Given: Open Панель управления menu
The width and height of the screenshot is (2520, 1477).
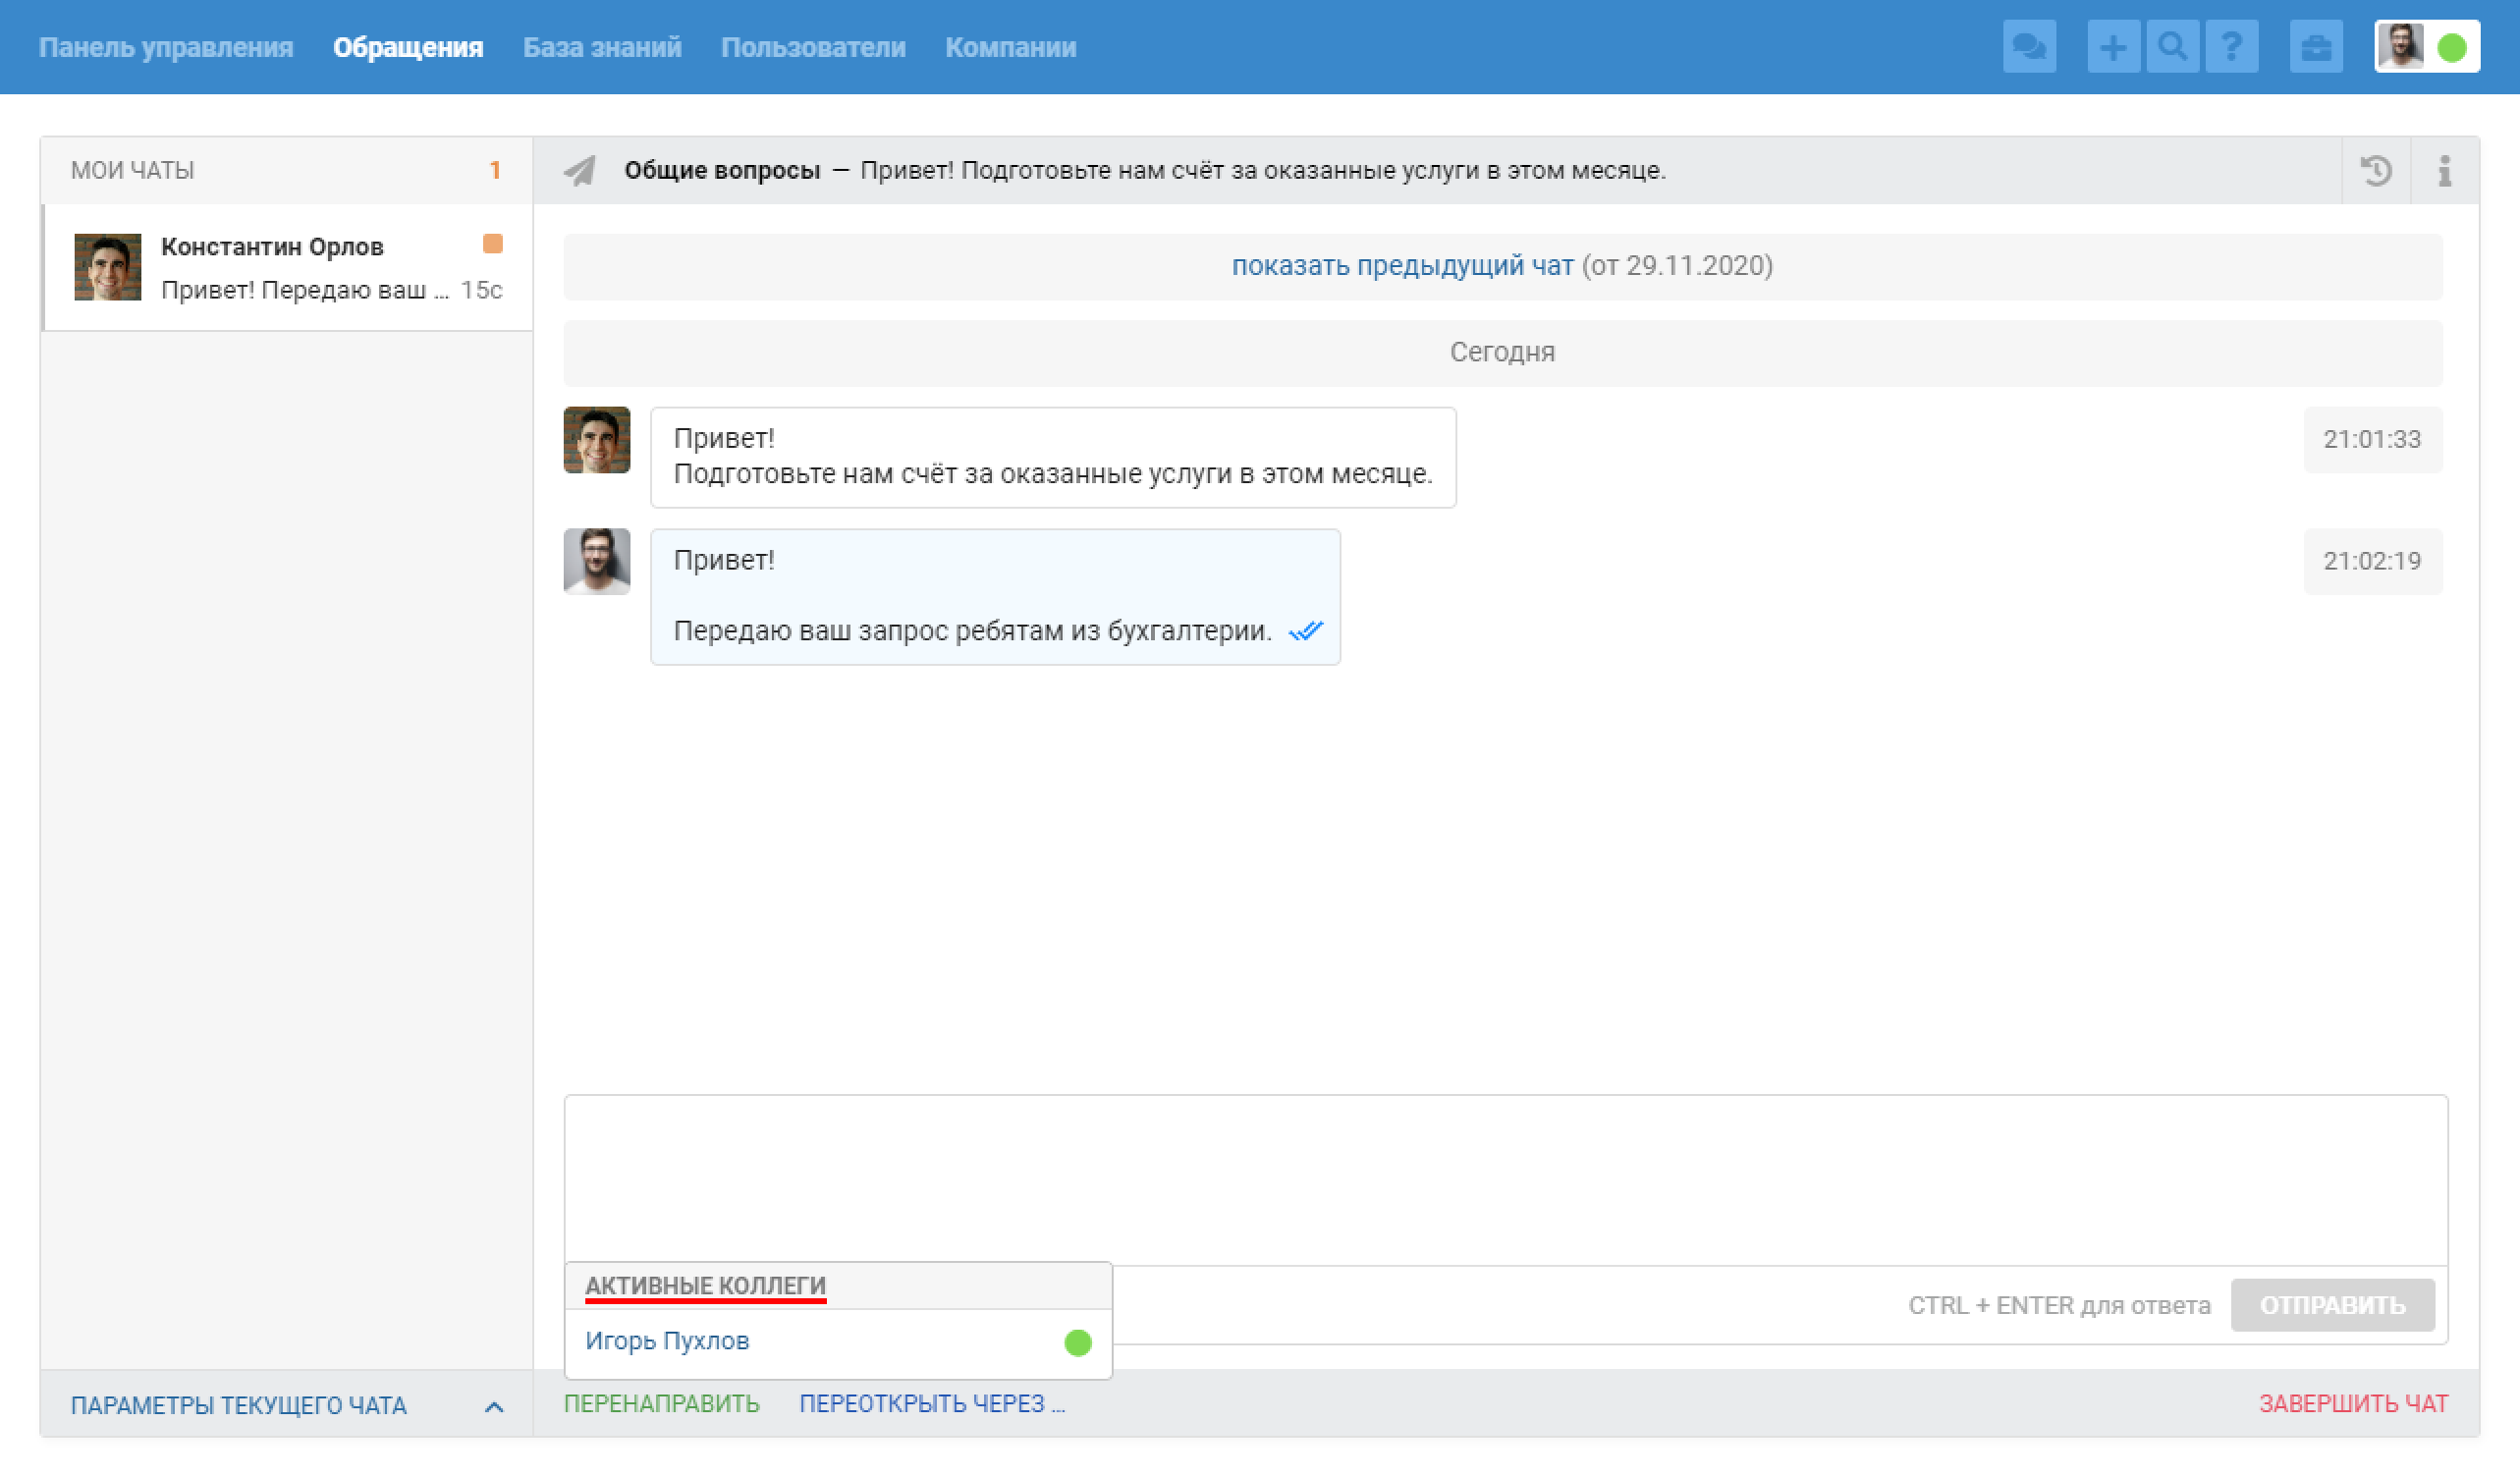Looking at the screenshot, I should point(166,47).
